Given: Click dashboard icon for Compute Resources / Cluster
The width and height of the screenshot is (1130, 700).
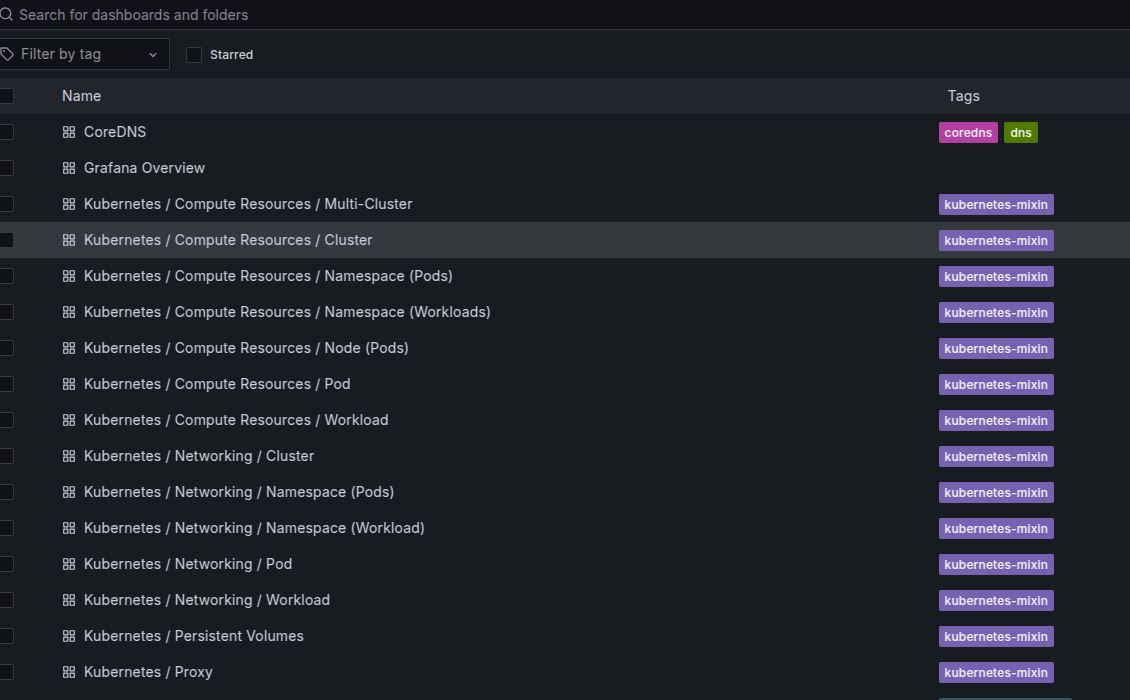Looking at the screenshot, I should coord(69,240).
